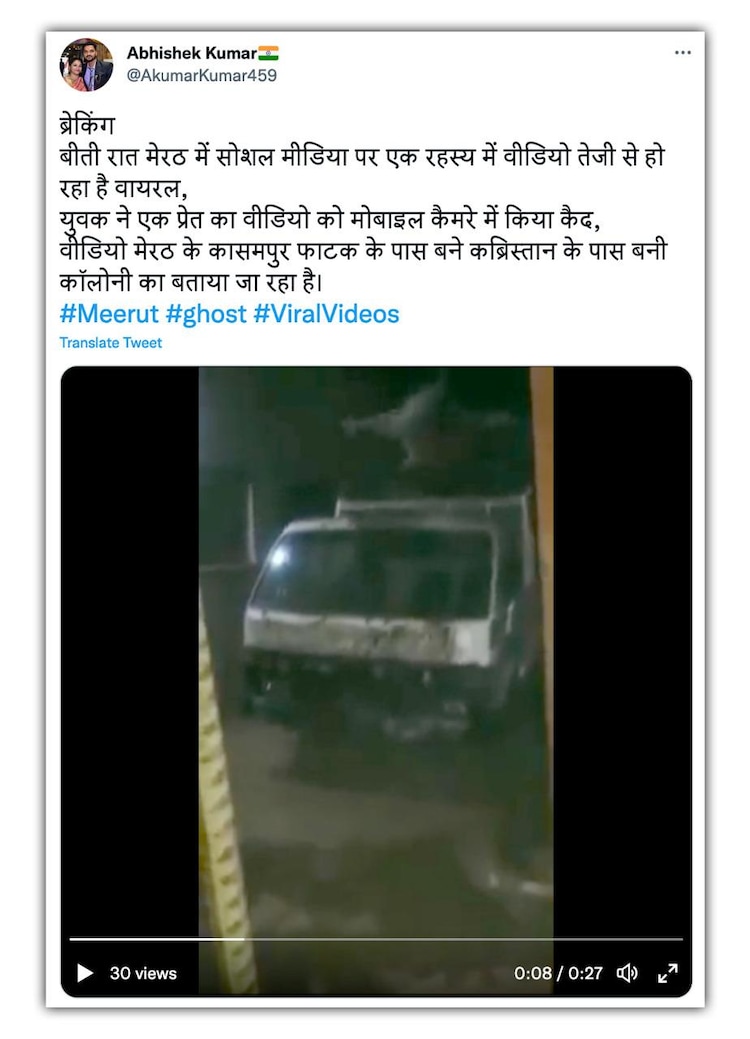Click the played portion of the progress bar
The width and height of the screenshot is (750, 1039).
(156, 939)
